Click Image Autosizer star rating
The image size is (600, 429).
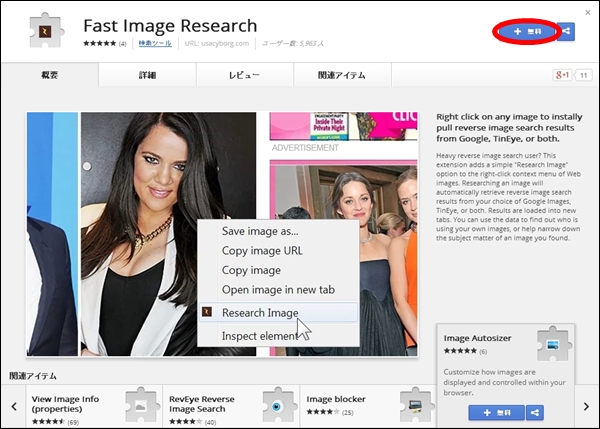460,351
